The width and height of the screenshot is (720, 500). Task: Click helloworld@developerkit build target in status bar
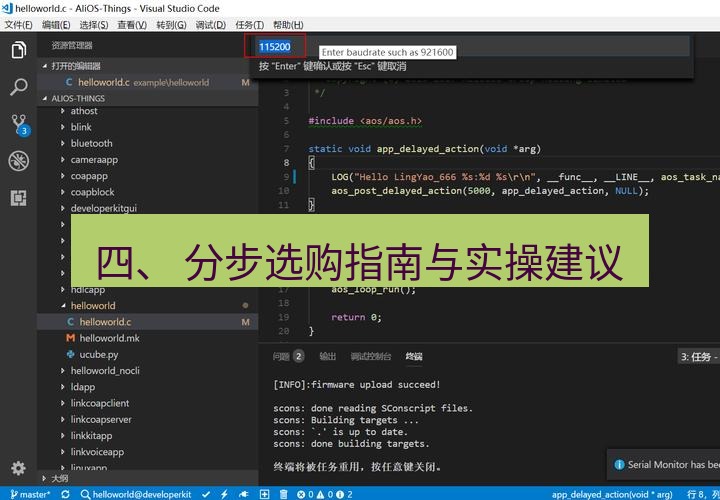click(x=136, y=494)
